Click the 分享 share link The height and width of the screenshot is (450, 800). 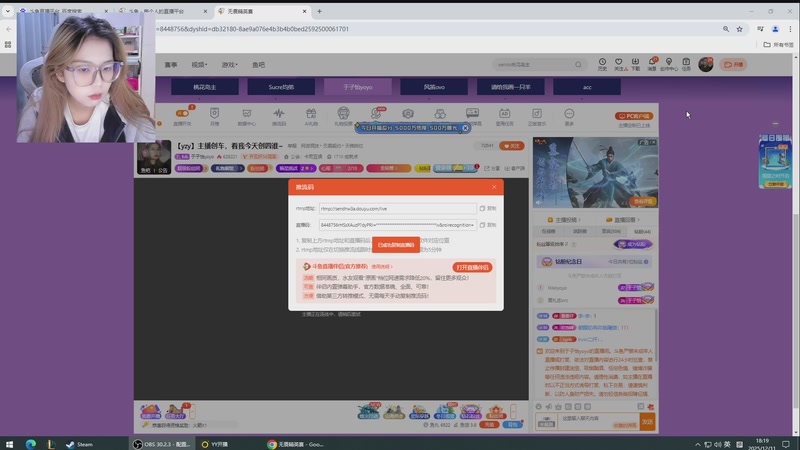492,168
